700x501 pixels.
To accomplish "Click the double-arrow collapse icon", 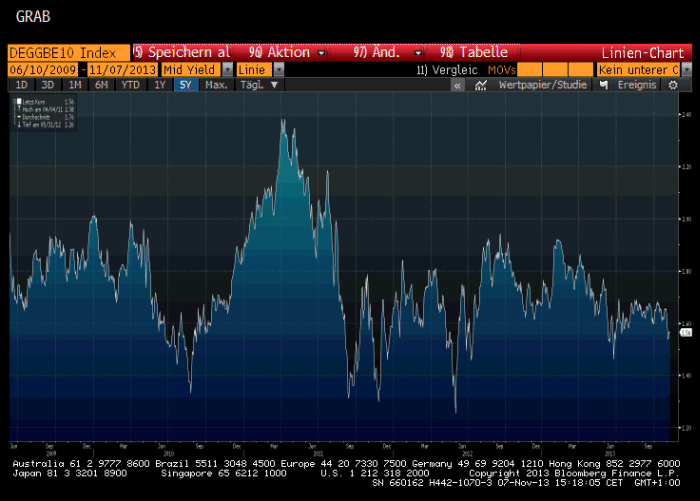I will point(457,86).
